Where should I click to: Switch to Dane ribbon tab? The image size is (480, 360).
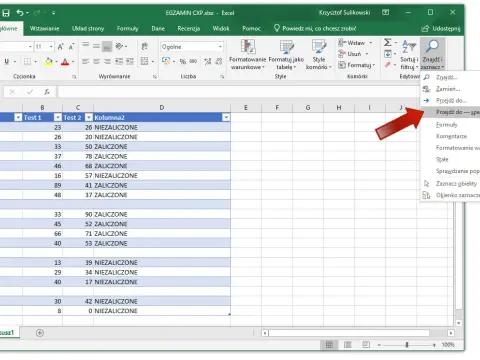click(158, 29)
